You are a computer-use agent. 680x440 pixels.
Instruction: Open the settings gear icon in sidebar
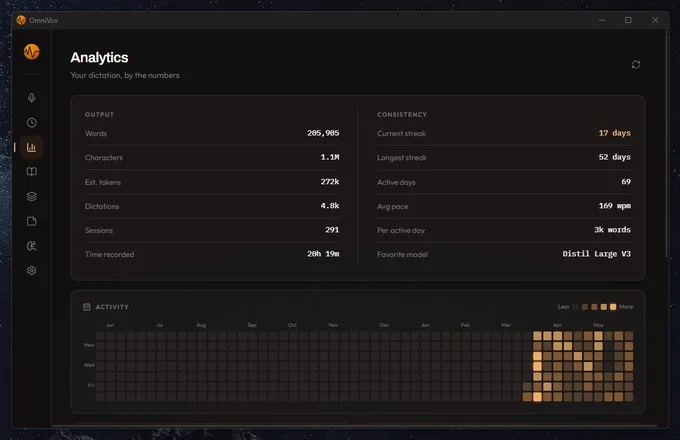32,271
